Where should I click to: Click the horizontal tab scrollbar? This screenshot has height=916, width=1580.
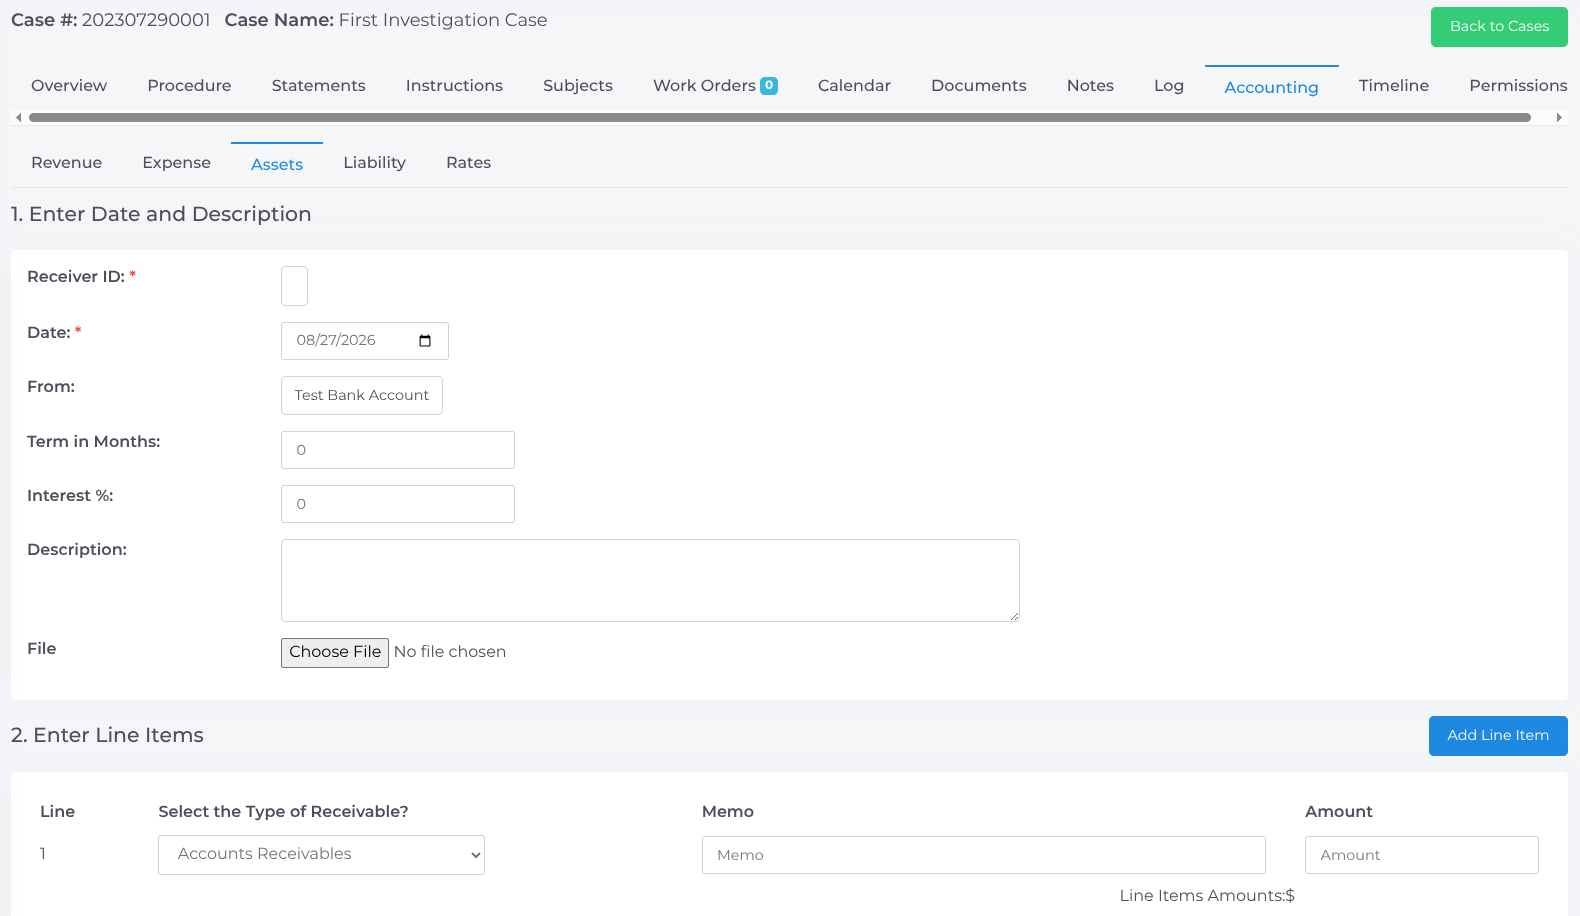(780, 117)
